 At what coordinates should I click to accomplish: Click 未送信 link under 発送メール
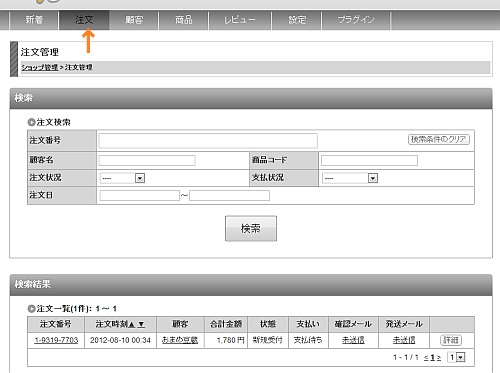point(404,340)
